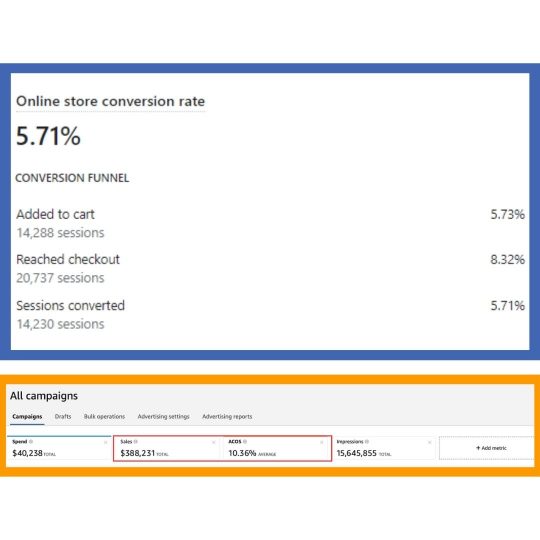540x540 pixels.
Task: Remove the Spend metric card
Action: (x=106, y=443)
